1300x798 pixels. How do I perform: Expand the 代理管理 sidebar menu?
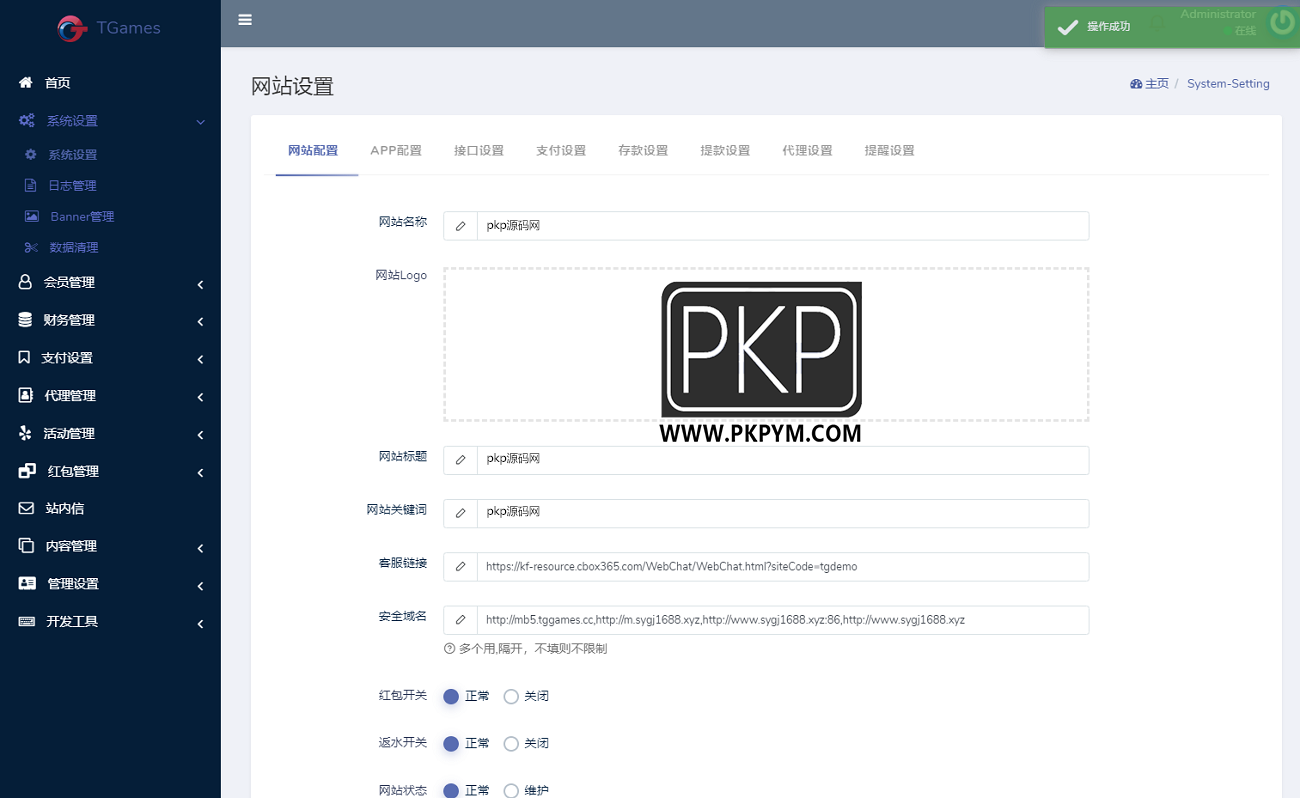[110, 396]
